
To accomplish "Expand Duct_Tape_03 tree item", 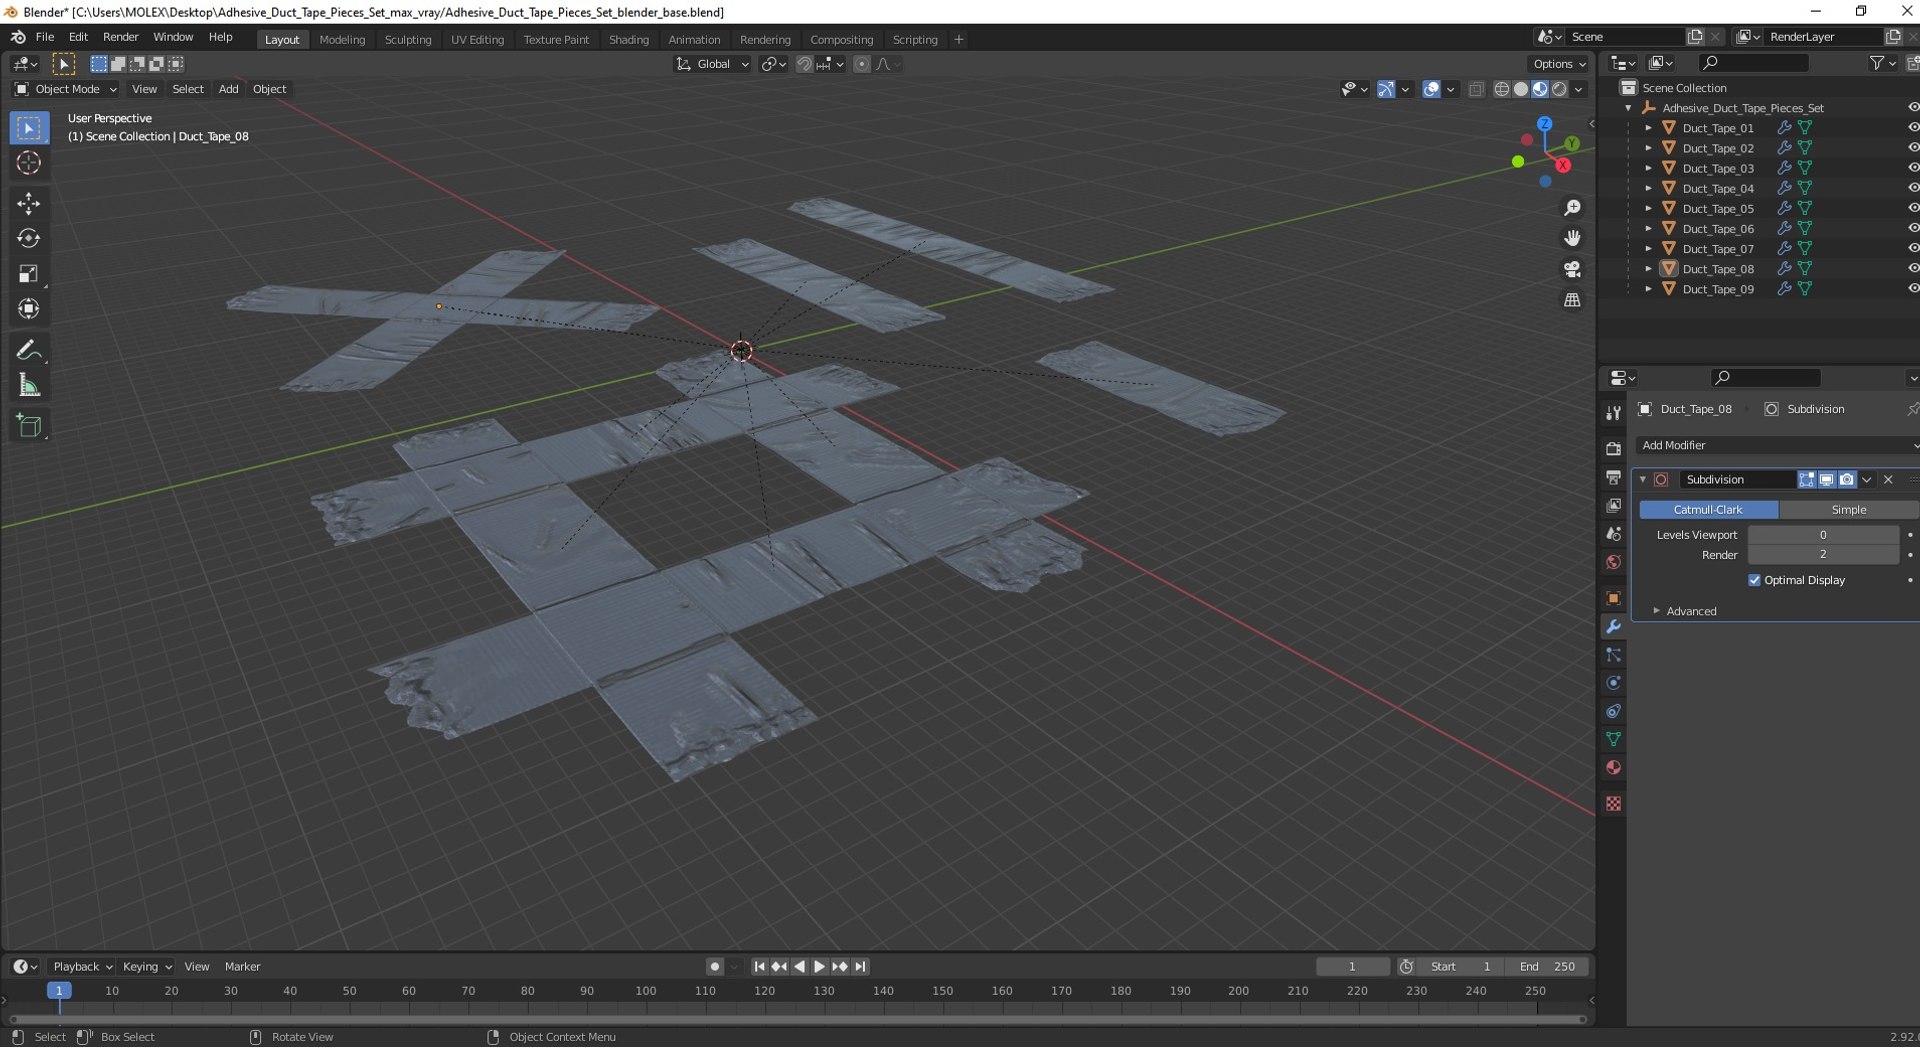I will click(1648, 168).
